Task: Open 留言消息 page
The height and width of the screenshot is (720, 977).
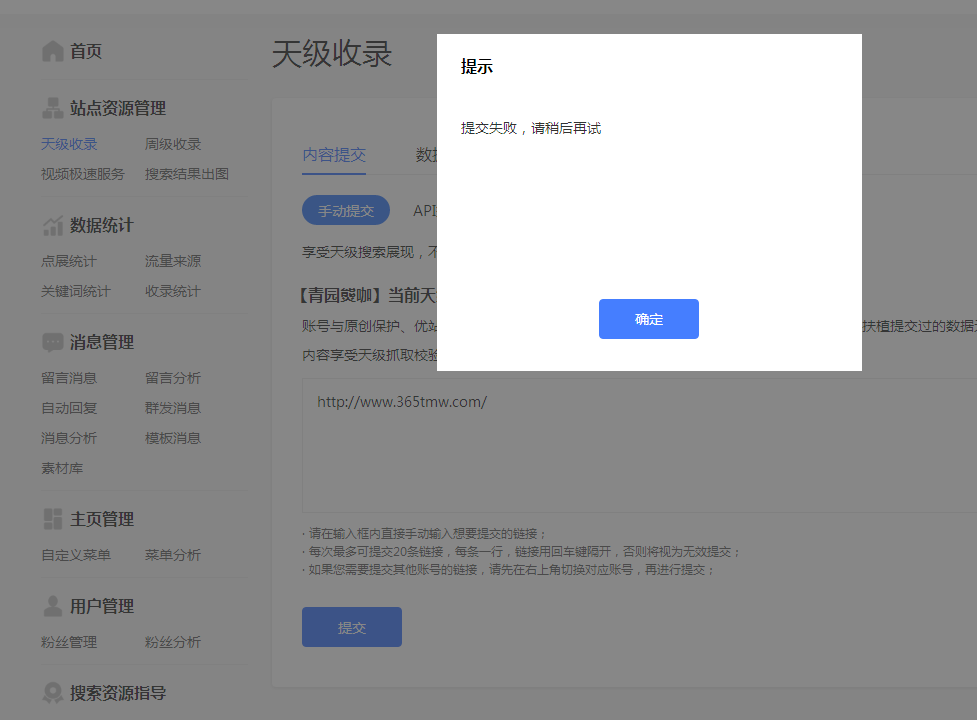Action: click(x=69, y=378)
